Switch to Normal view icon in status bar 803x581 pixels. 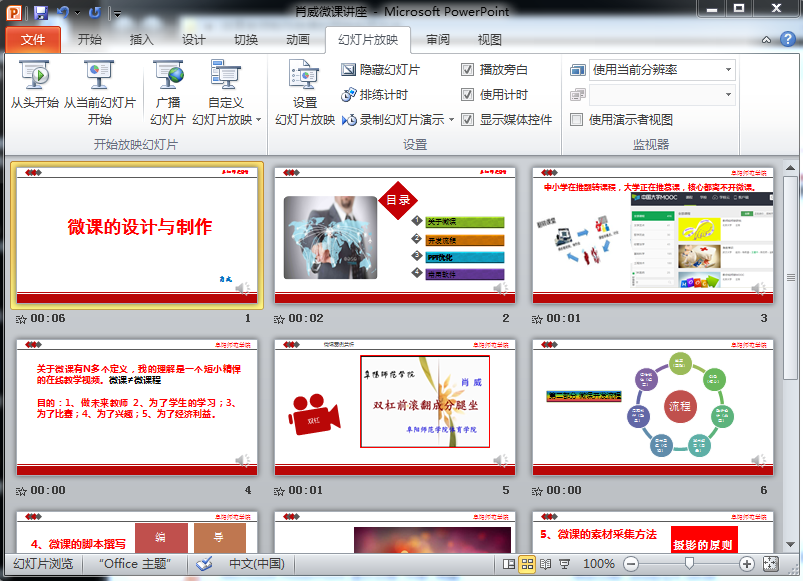click(x=509, y=564)
